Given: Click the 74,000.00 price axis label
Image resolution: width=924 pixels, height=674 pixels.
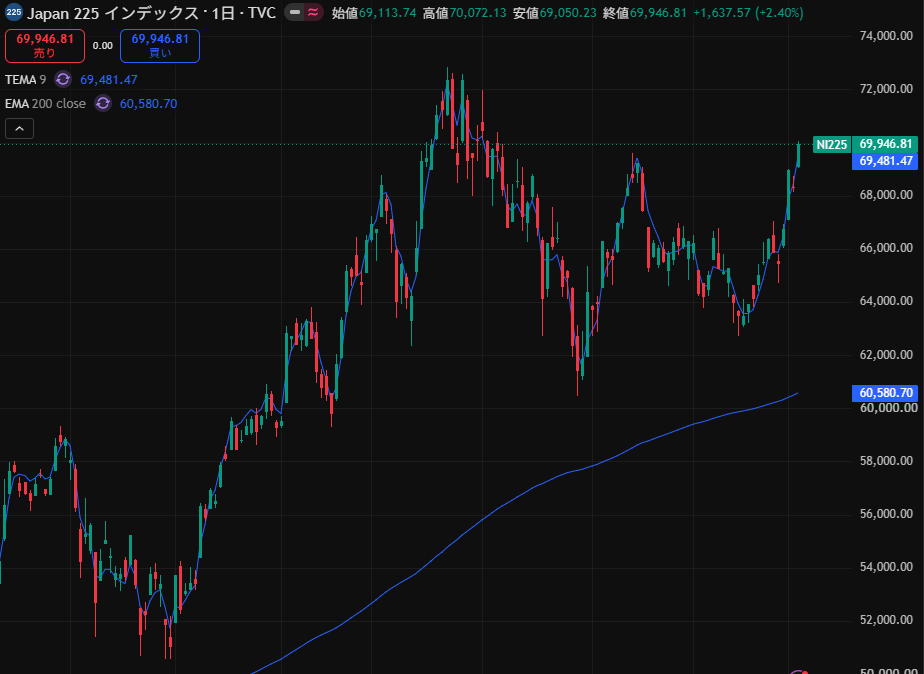Looking at the screenshot, I should (886, 36).
